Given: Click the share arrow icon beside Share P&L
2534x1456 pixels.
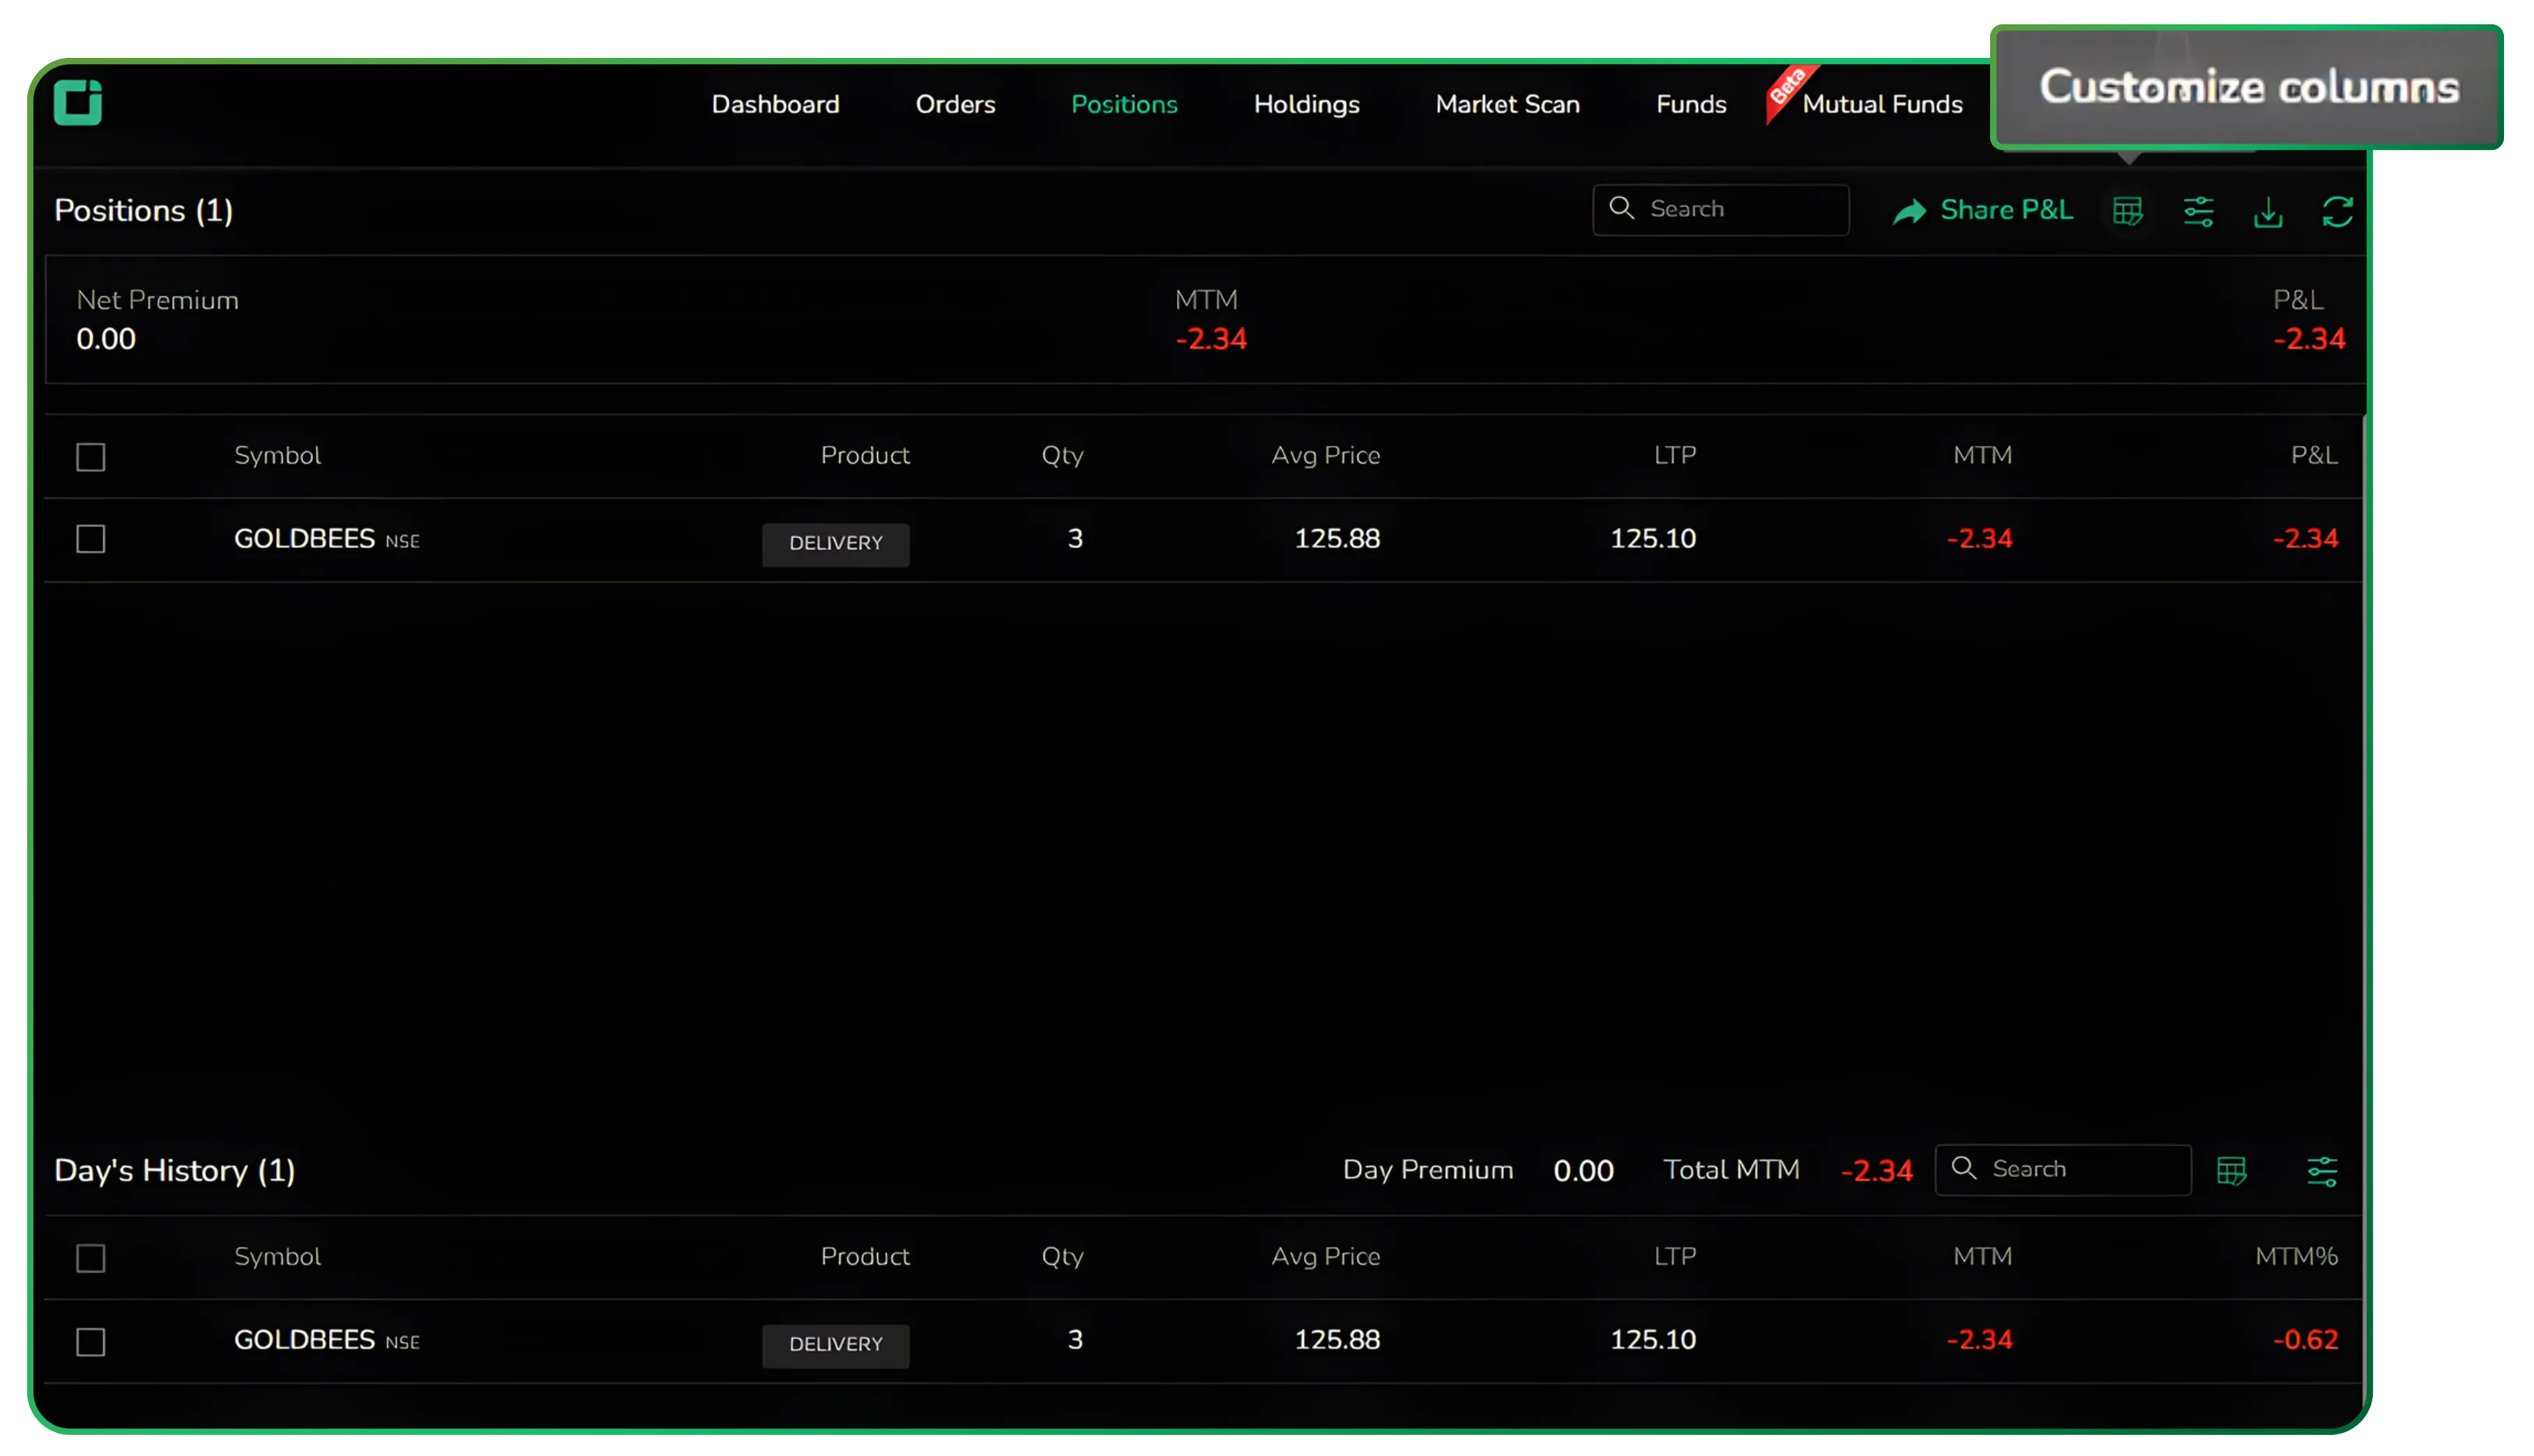Looking at the screenshot, I should pyautogui.click(x=1910, y=210).
